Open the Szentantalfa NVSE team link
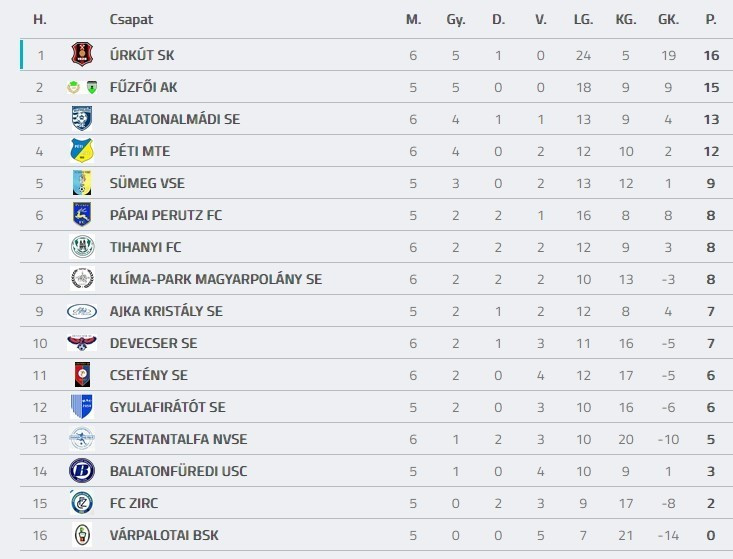 [178, 439]
